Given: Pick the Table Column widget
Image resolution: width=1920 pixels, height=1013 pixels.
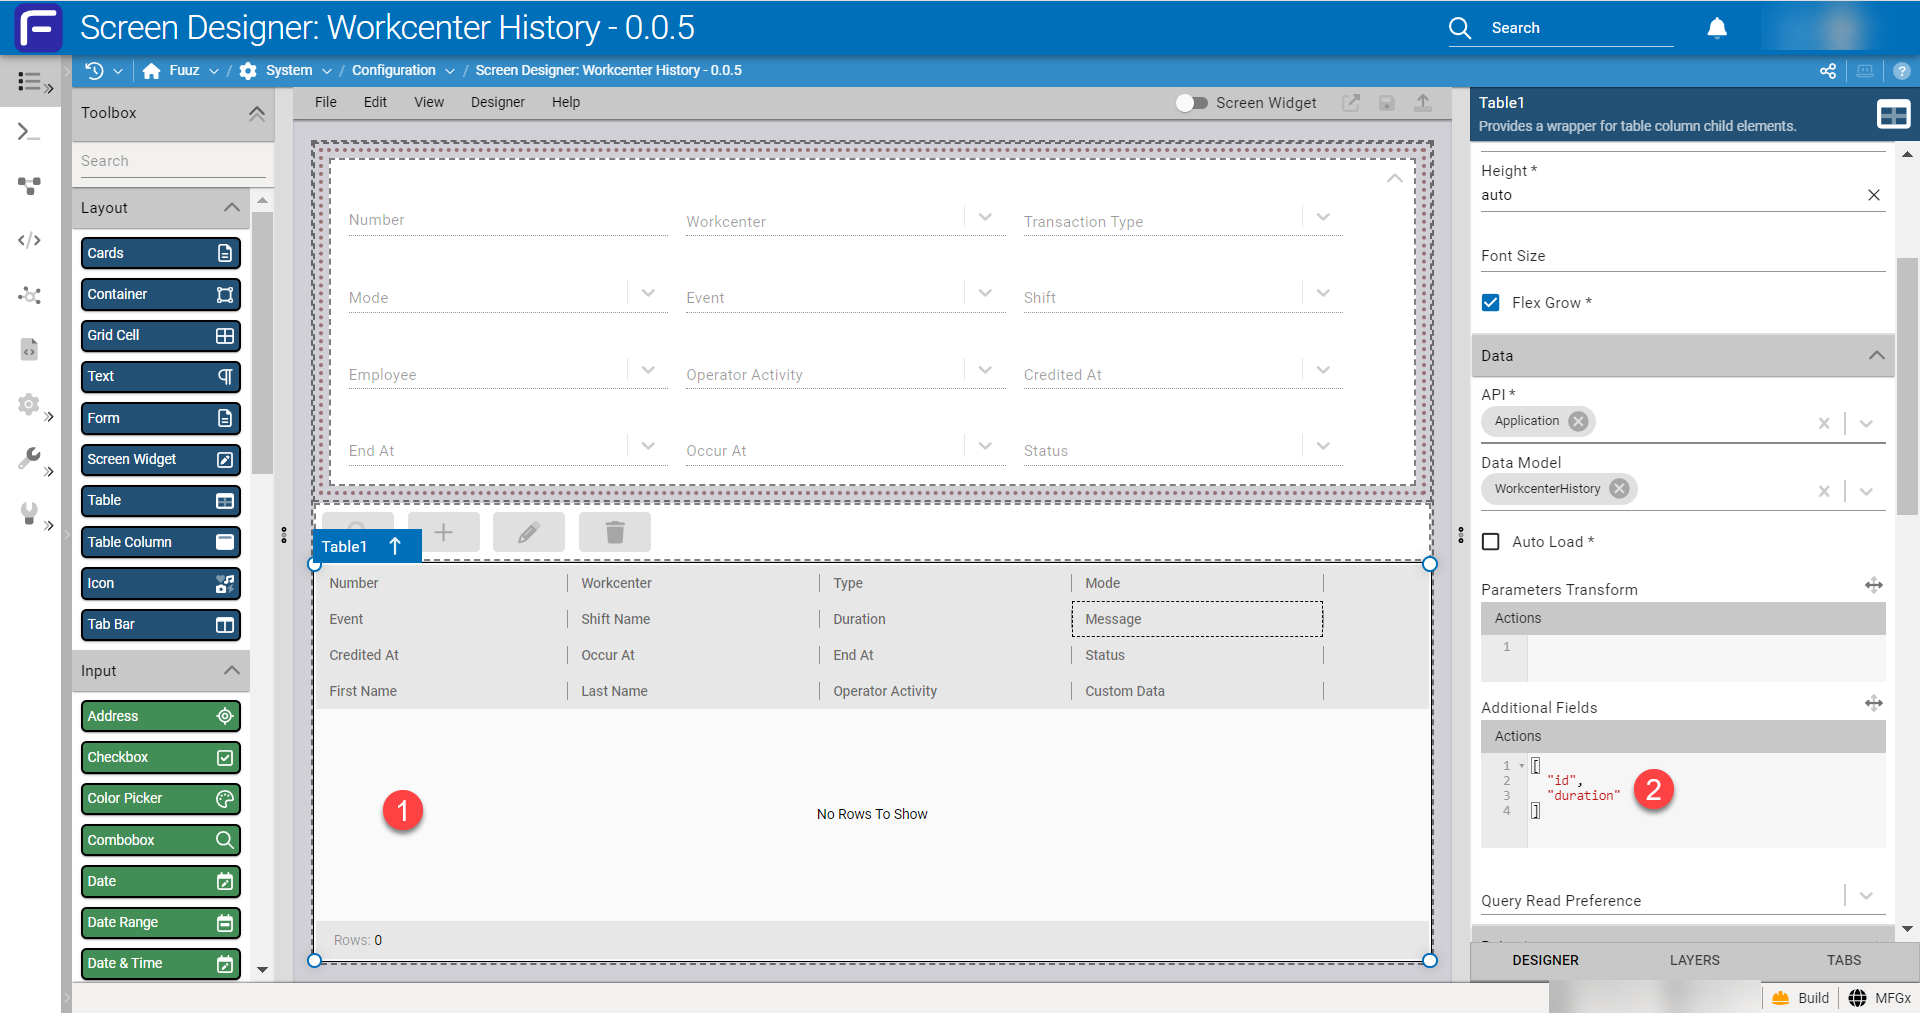Looking at the screenshot, I should tap(161, 542).
